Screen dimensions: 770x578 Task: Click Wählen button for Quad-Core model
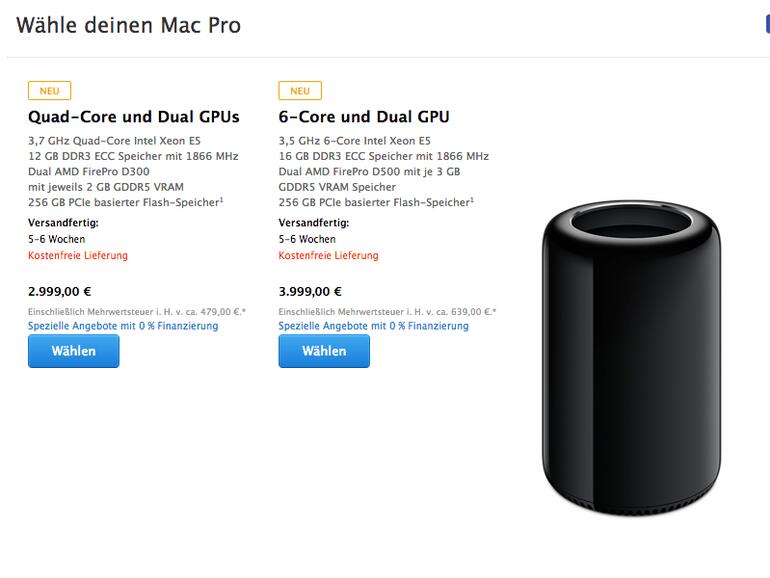point(73,351)
